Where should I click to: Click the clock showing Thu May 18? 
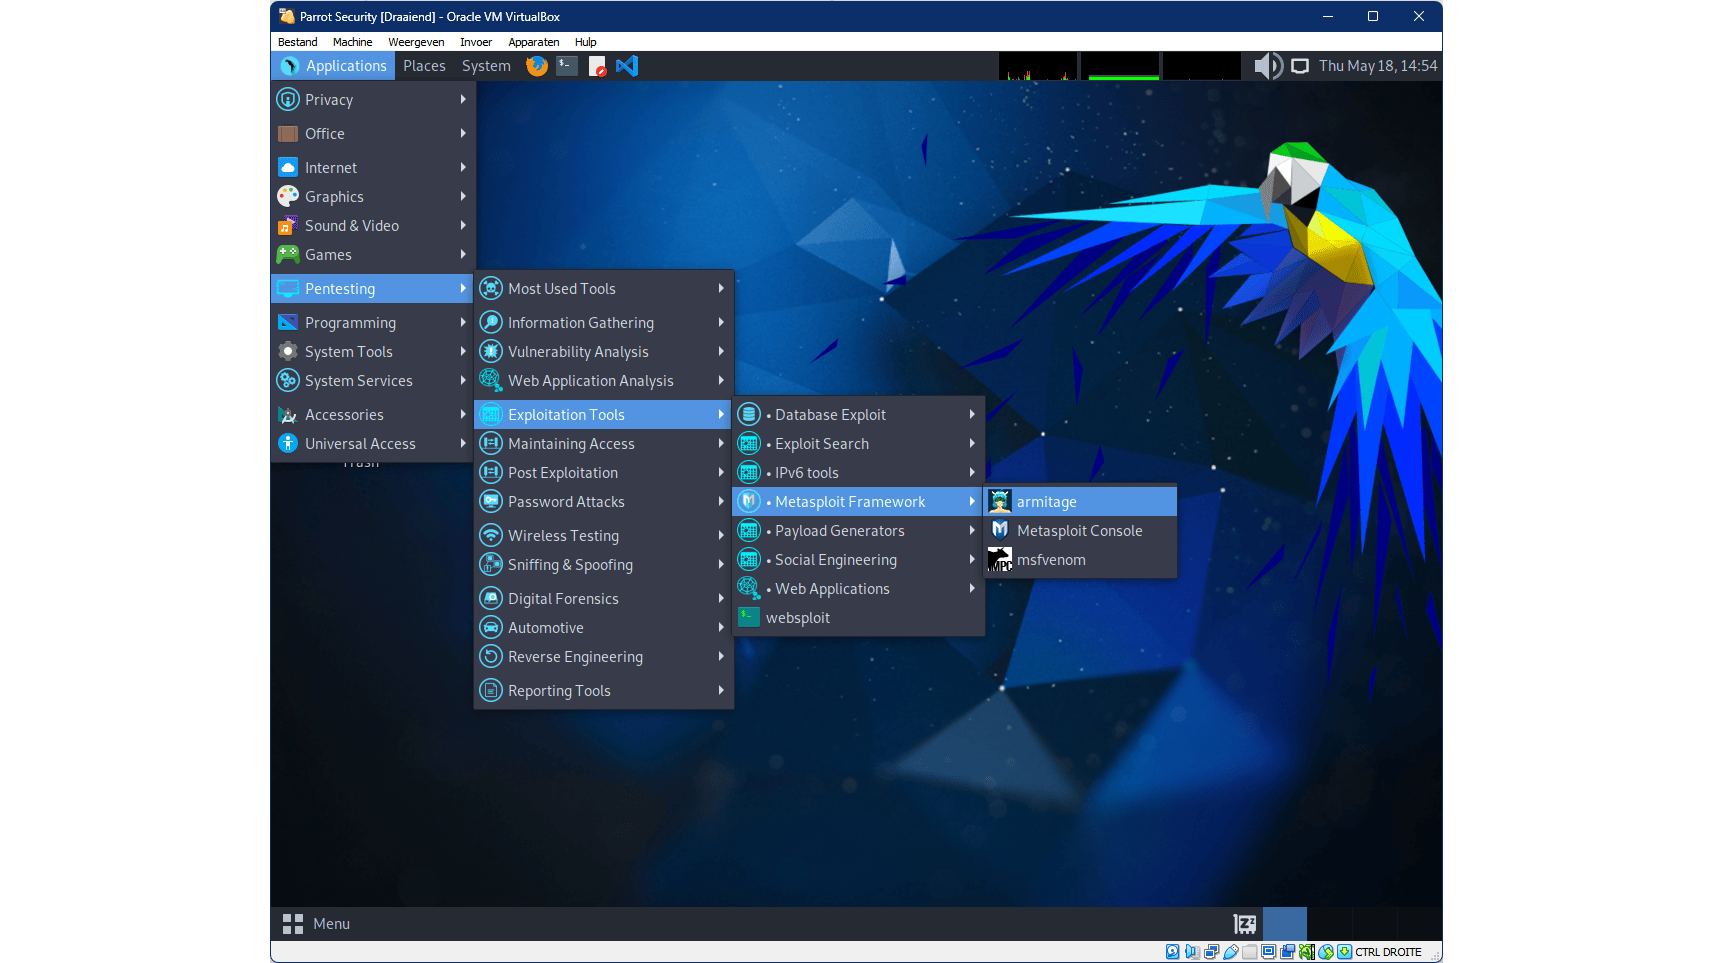(x=1377, y=66)
